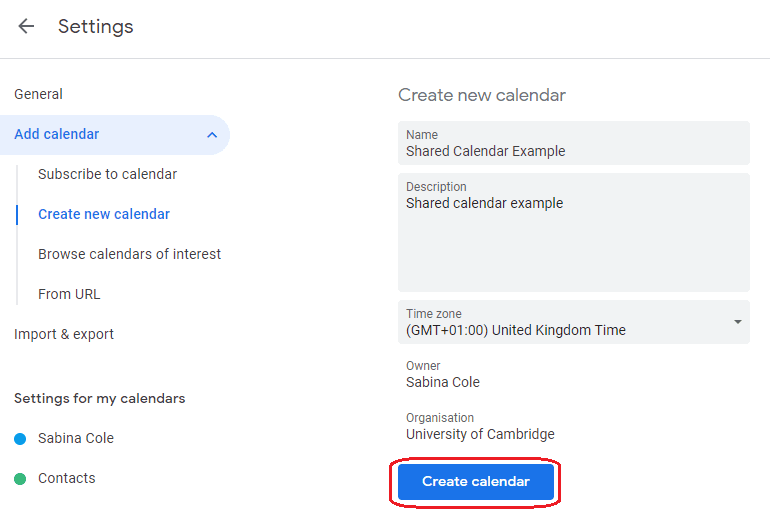This screenshot has width=770, height=523.
Task: Click the green dot beside Contacts
Action: coord(20,479)
